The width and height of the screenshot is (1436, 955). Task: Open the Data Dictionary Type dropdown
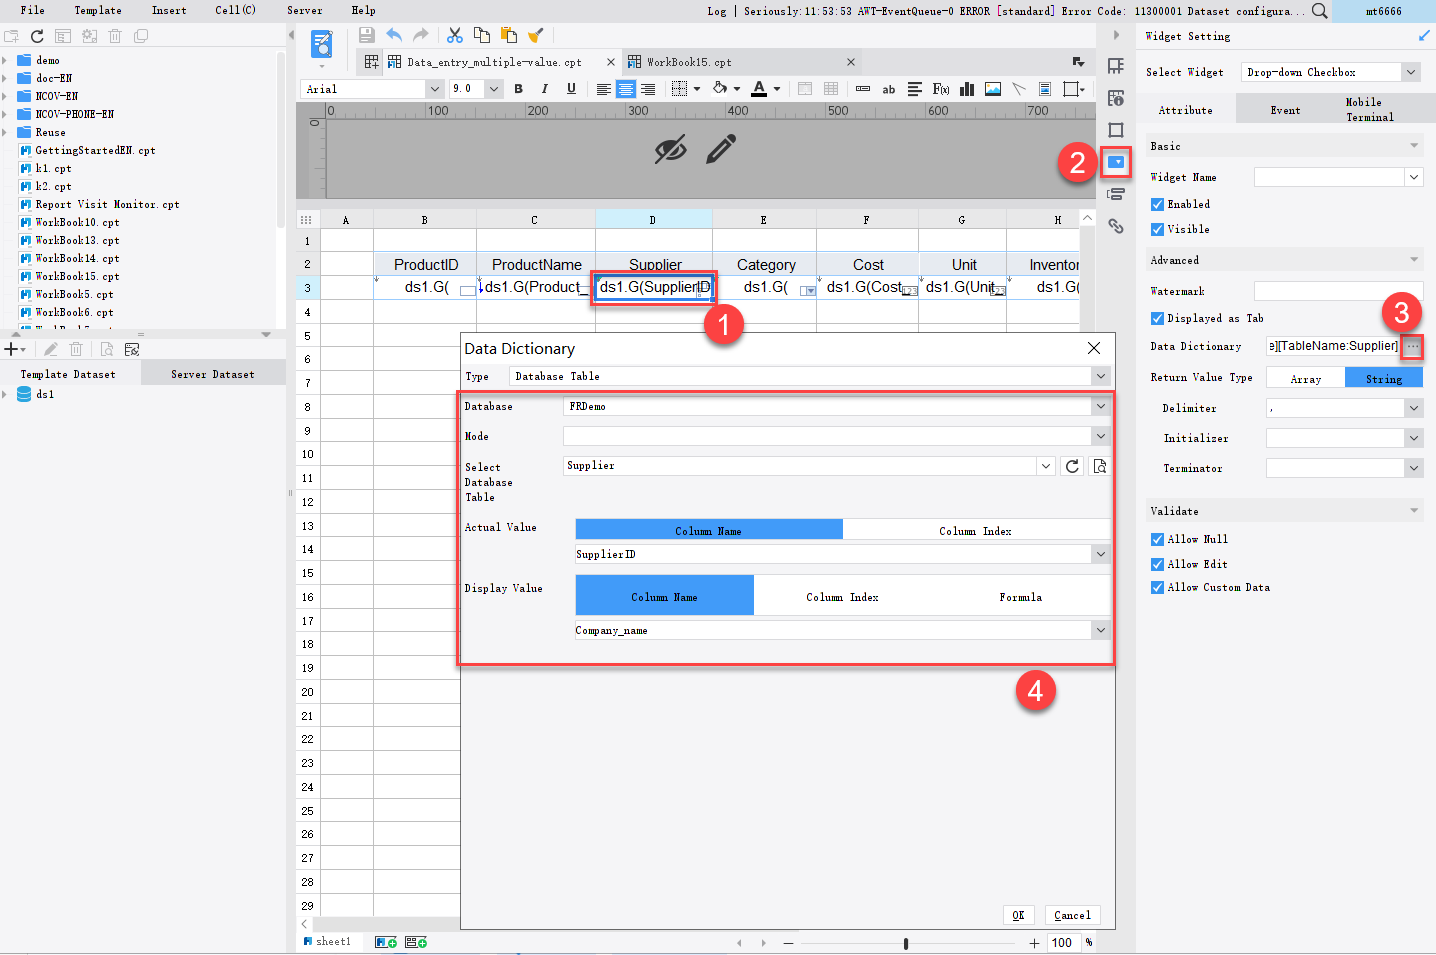pos(1100,376)
